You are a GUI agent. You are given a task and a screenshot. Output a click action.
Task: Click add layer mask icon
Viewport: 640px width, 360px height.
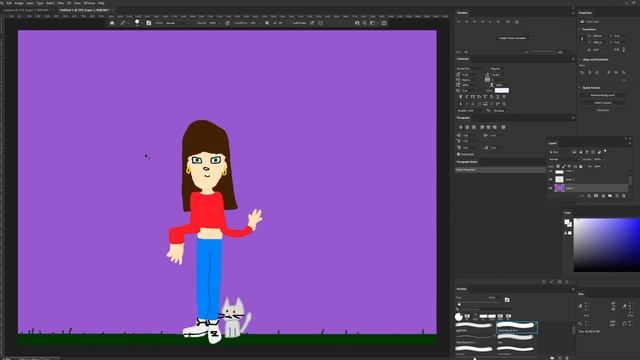[596, 196]
